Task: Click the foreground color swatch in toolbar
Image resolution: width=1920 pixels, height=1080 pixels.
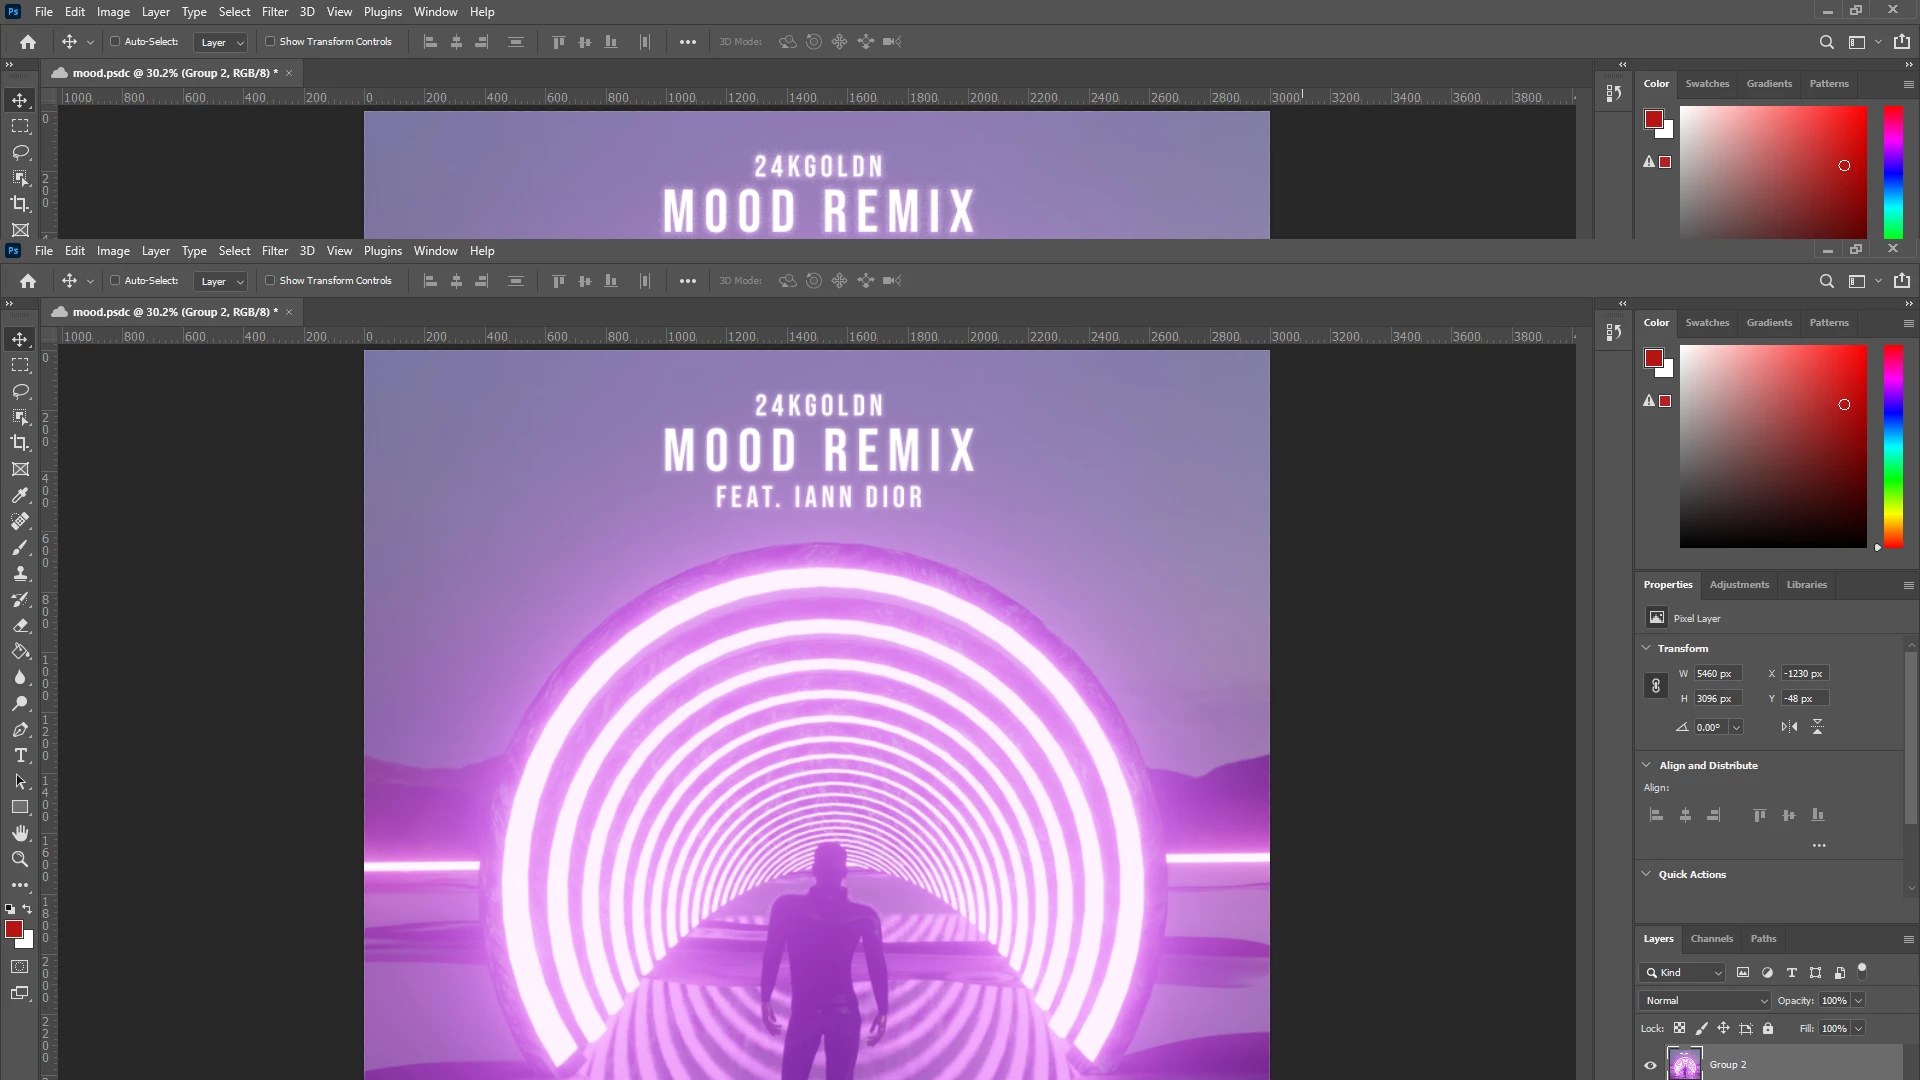Action: click(x=14, y=930)
